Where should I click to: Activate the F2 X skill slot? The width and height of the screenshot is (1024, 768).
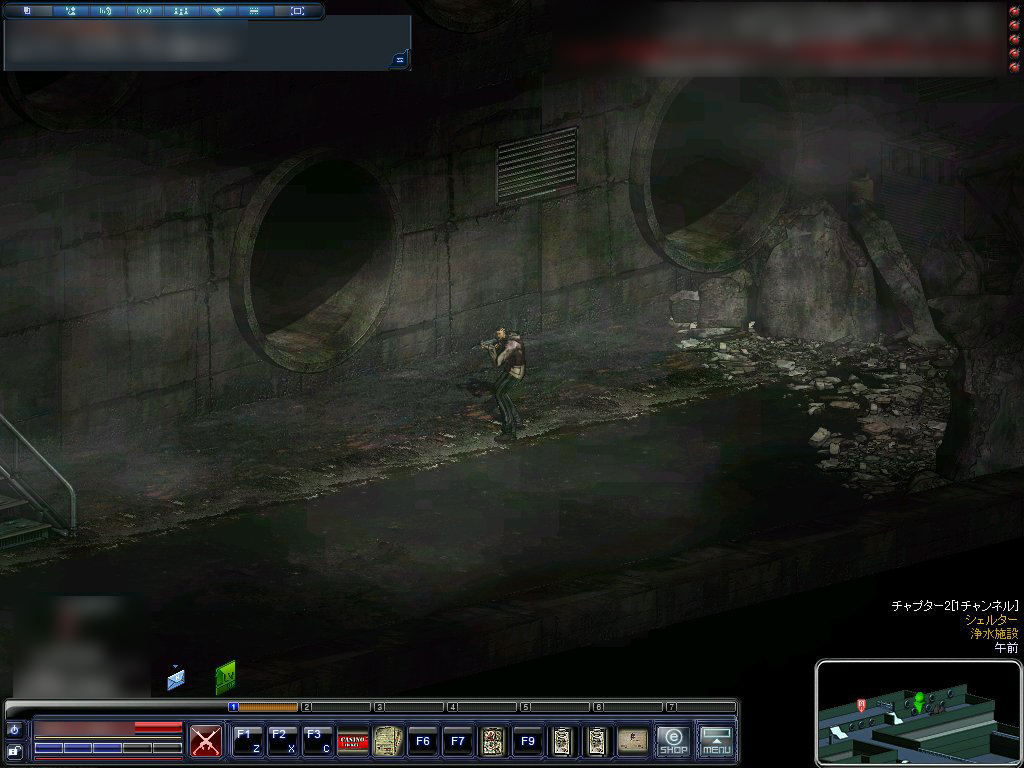click(x=283, y=741)
